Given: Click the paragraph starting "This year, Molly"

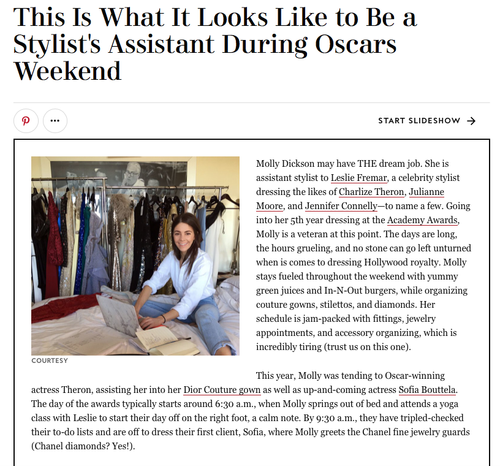Looking at the screenshot, I should [251, 411].
